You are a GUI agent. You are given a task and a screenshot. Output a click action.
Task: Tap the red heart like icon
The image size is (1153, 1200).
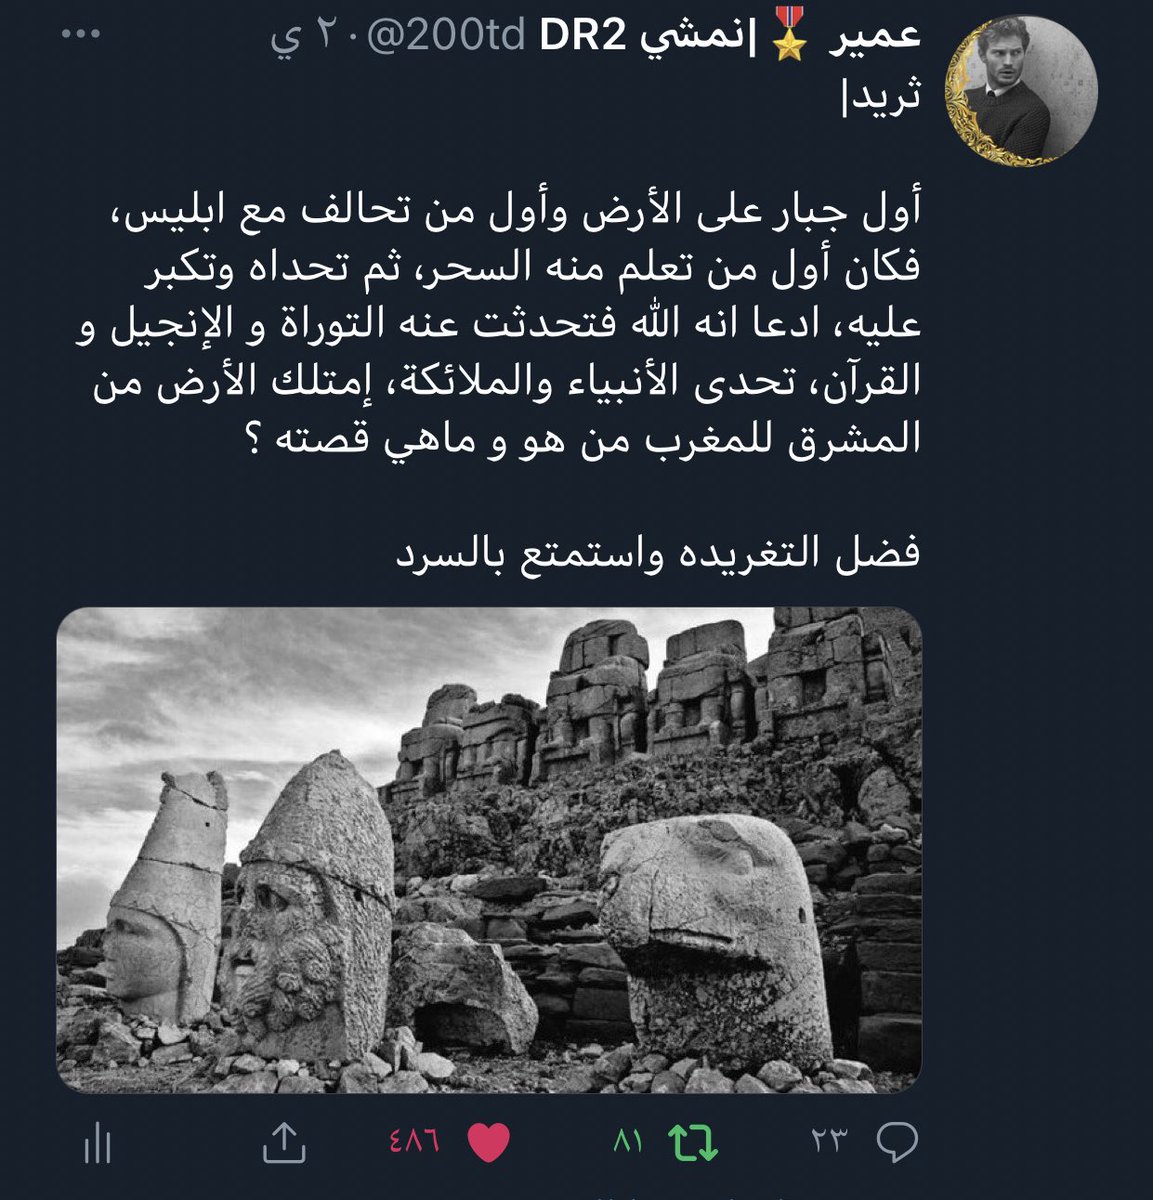point(489,1142)
